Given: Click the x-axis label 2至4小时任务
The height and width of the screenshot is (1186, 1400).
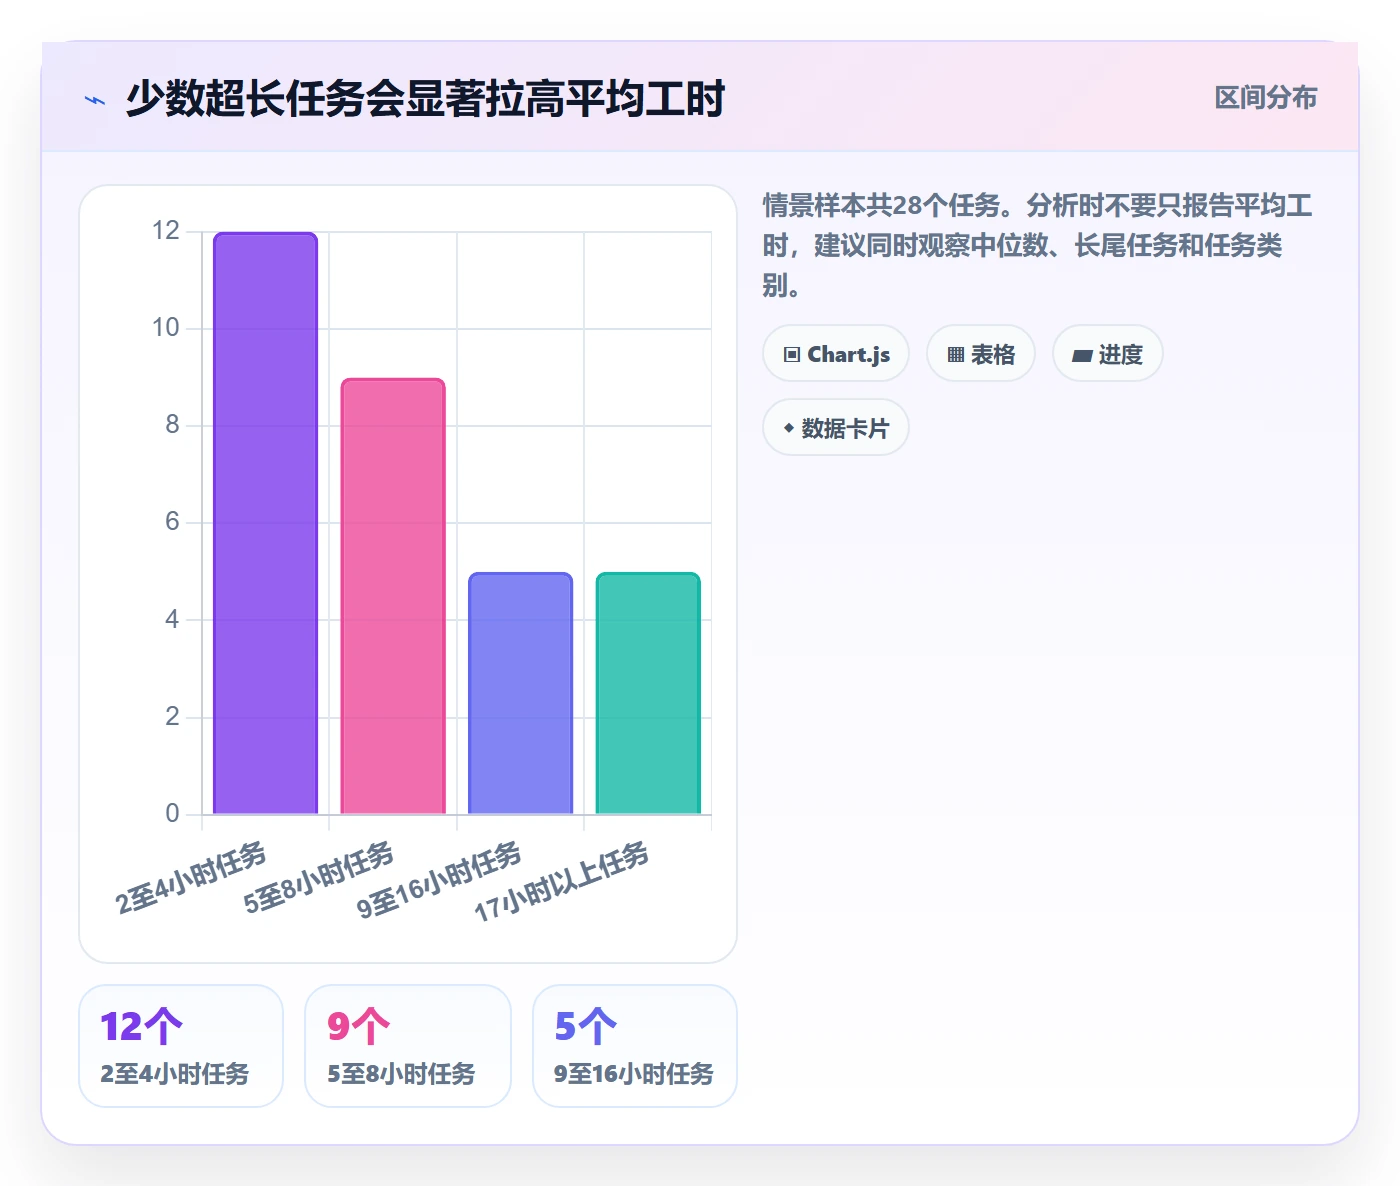Looking at the screenshot, I should (191, 877).
